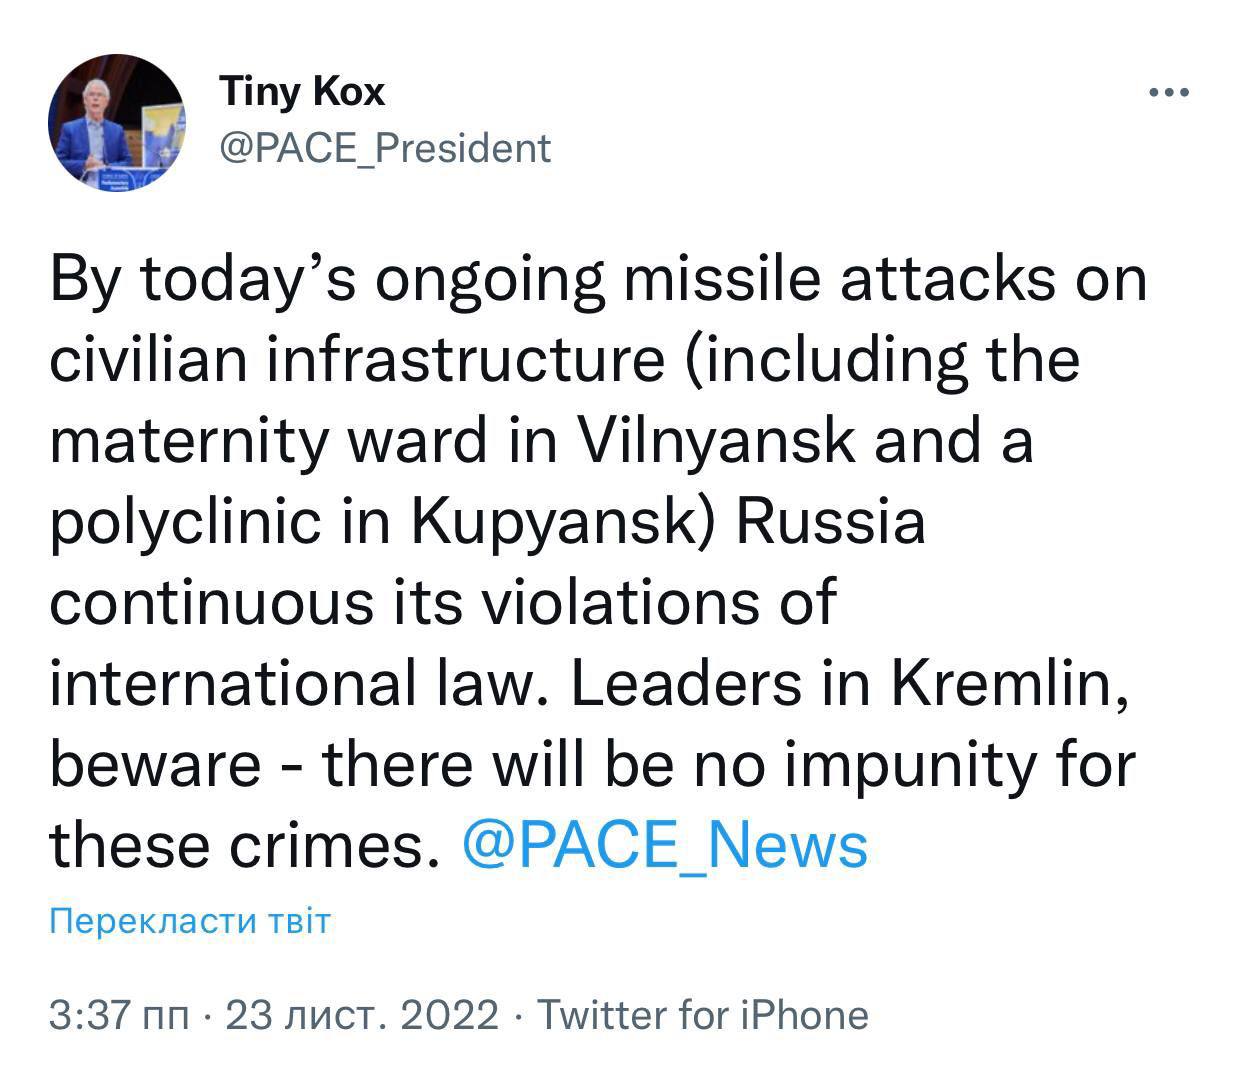1242x1074 pixels.
Task: Click the 3:37 пп timestamp
Action: tap(118, 1015)
